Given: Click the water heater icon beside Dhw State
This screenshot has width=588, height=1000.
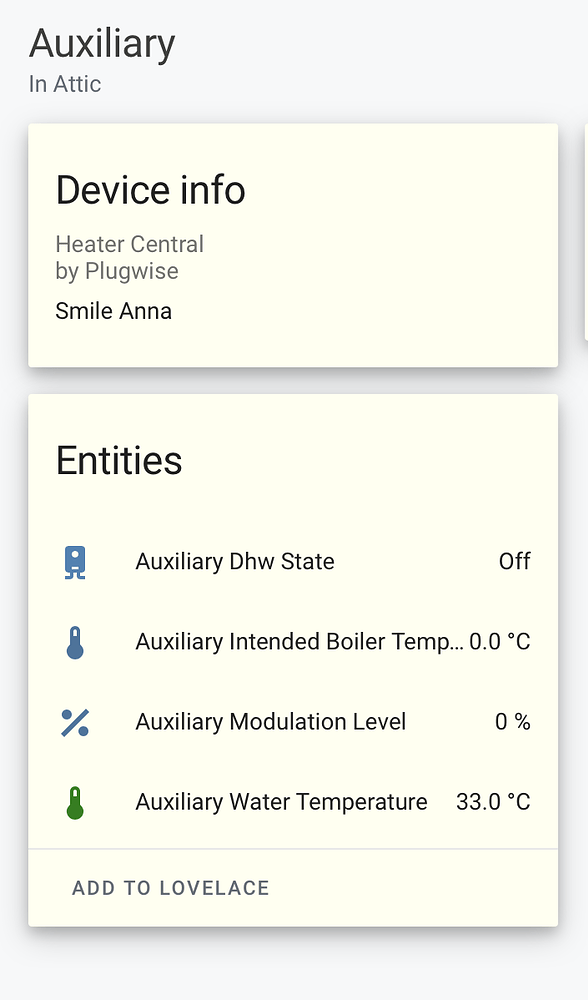Looking at the screenshot, I should 76,561.
